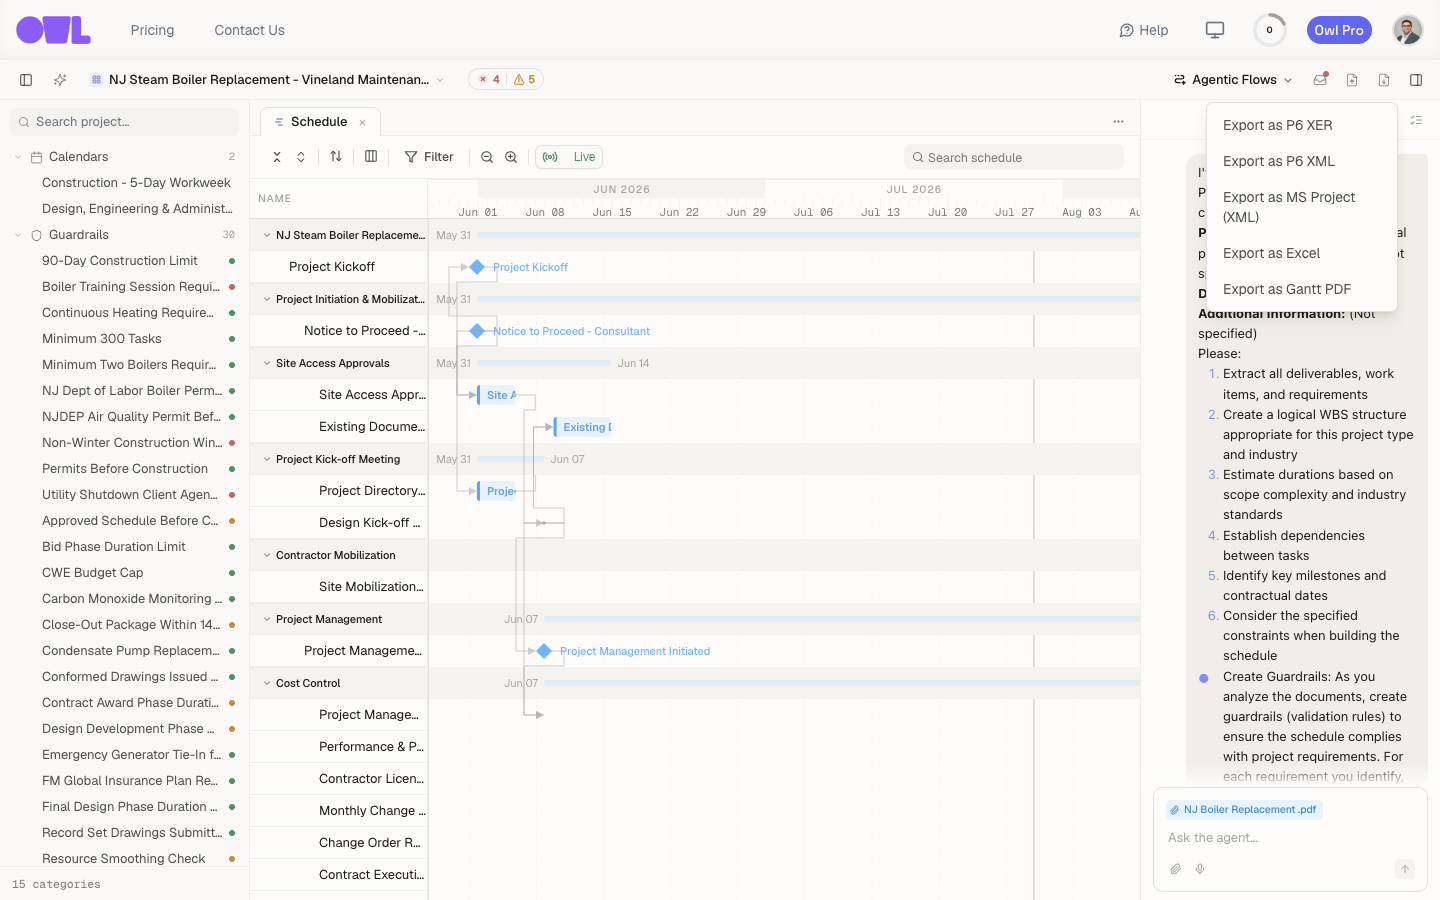The image size is (1440, 900).
Task: Switch to the Schedule tab
Action: point(319,122)
